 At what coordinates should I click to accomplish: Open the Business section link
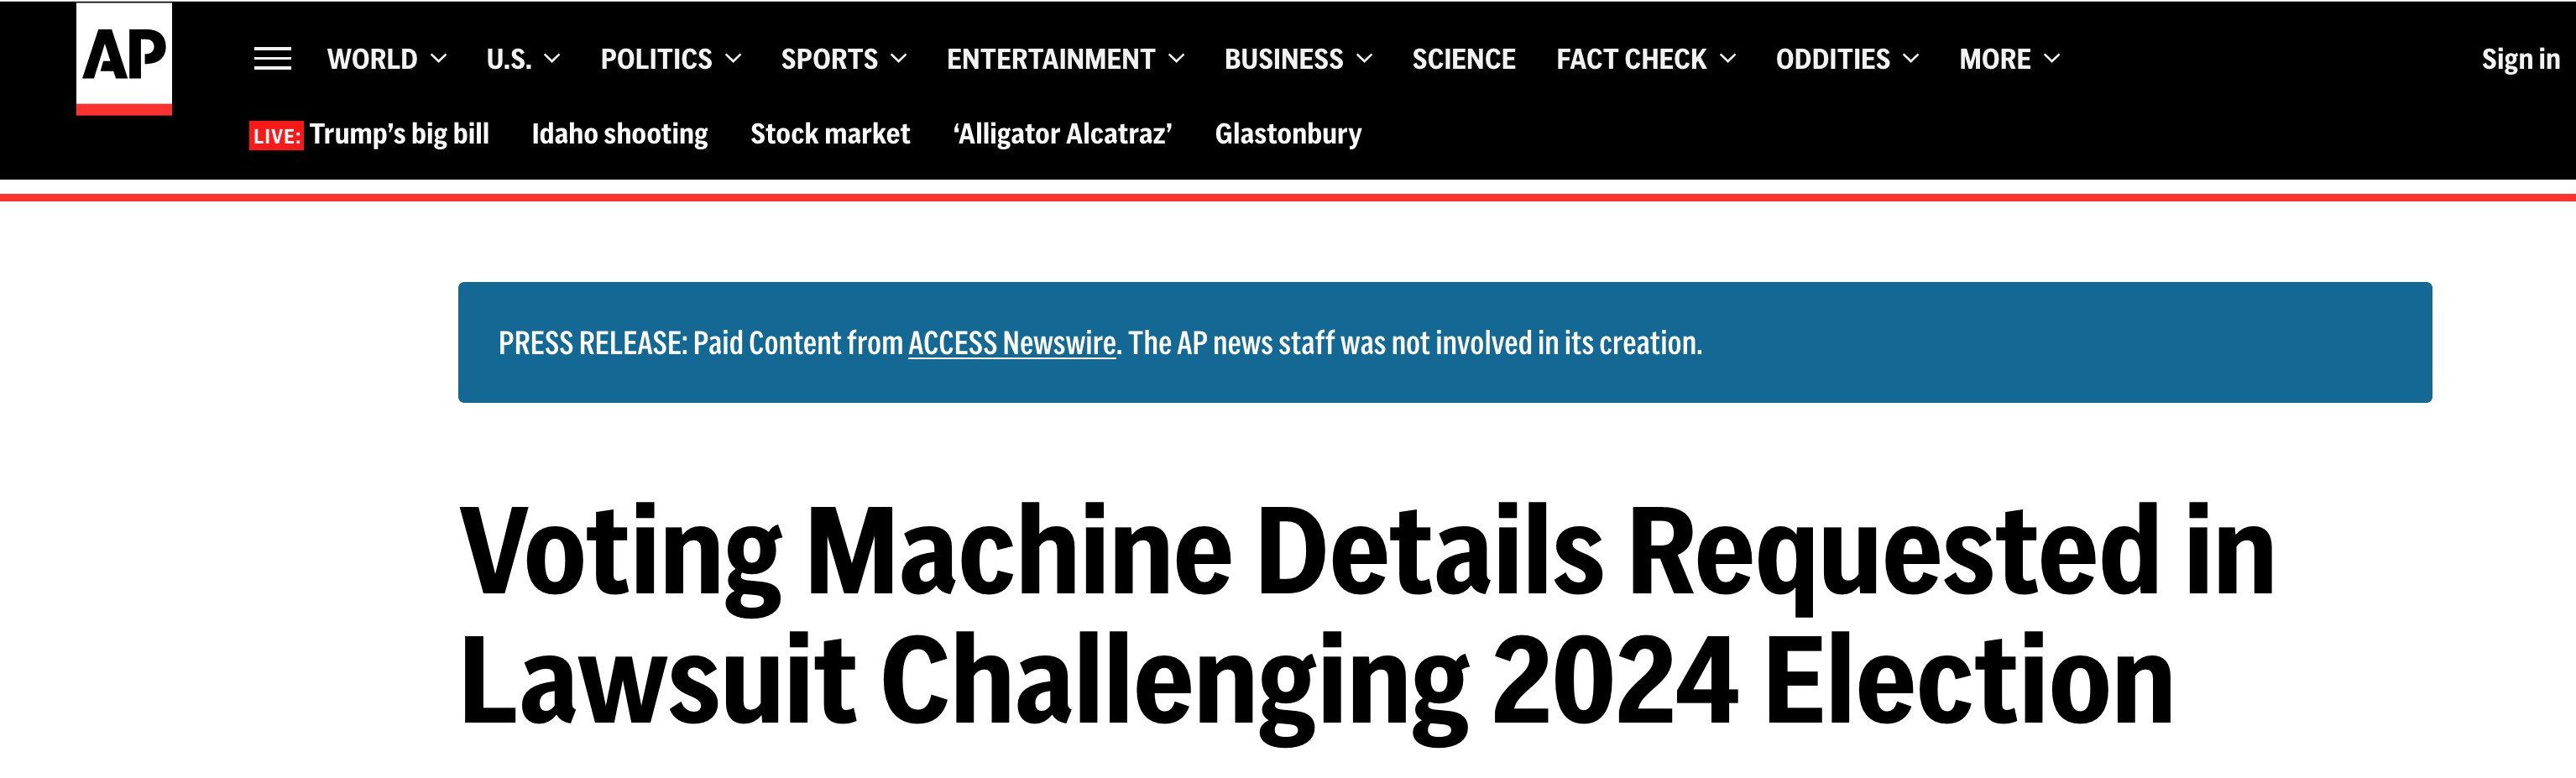[x=1284, y=59]
